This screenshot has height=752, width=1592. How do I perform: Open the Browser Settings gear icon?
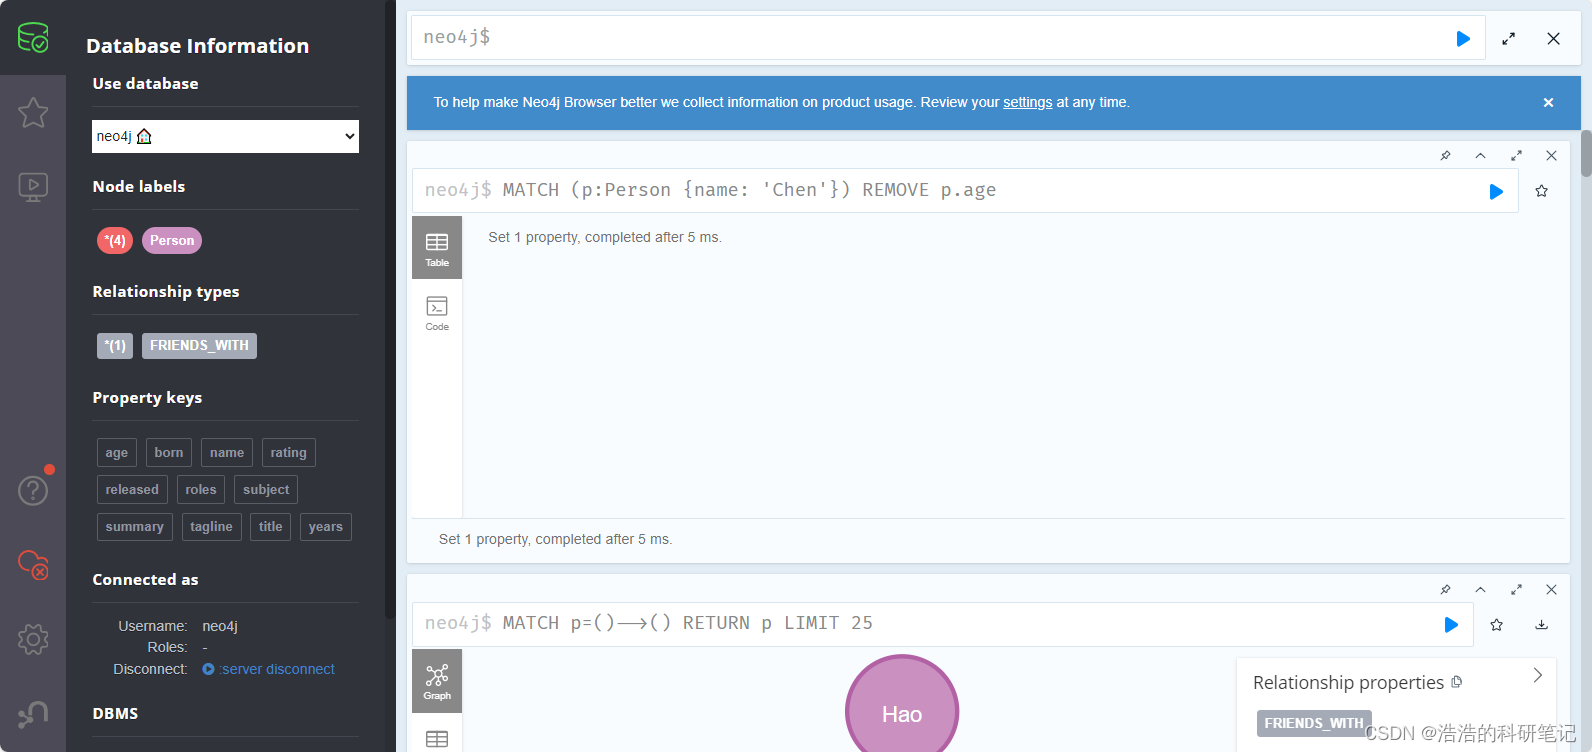pos(33,639)
